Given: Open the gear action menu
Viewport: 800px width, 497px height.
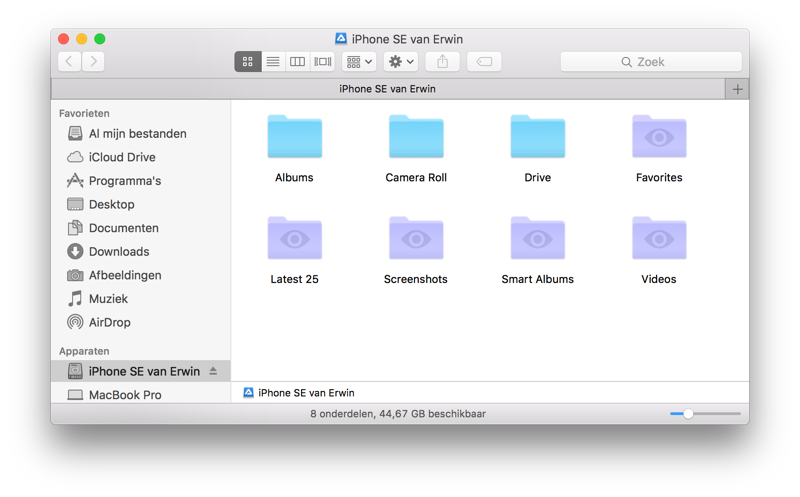Looking at the screenshot, I should (x=401, y=62).
